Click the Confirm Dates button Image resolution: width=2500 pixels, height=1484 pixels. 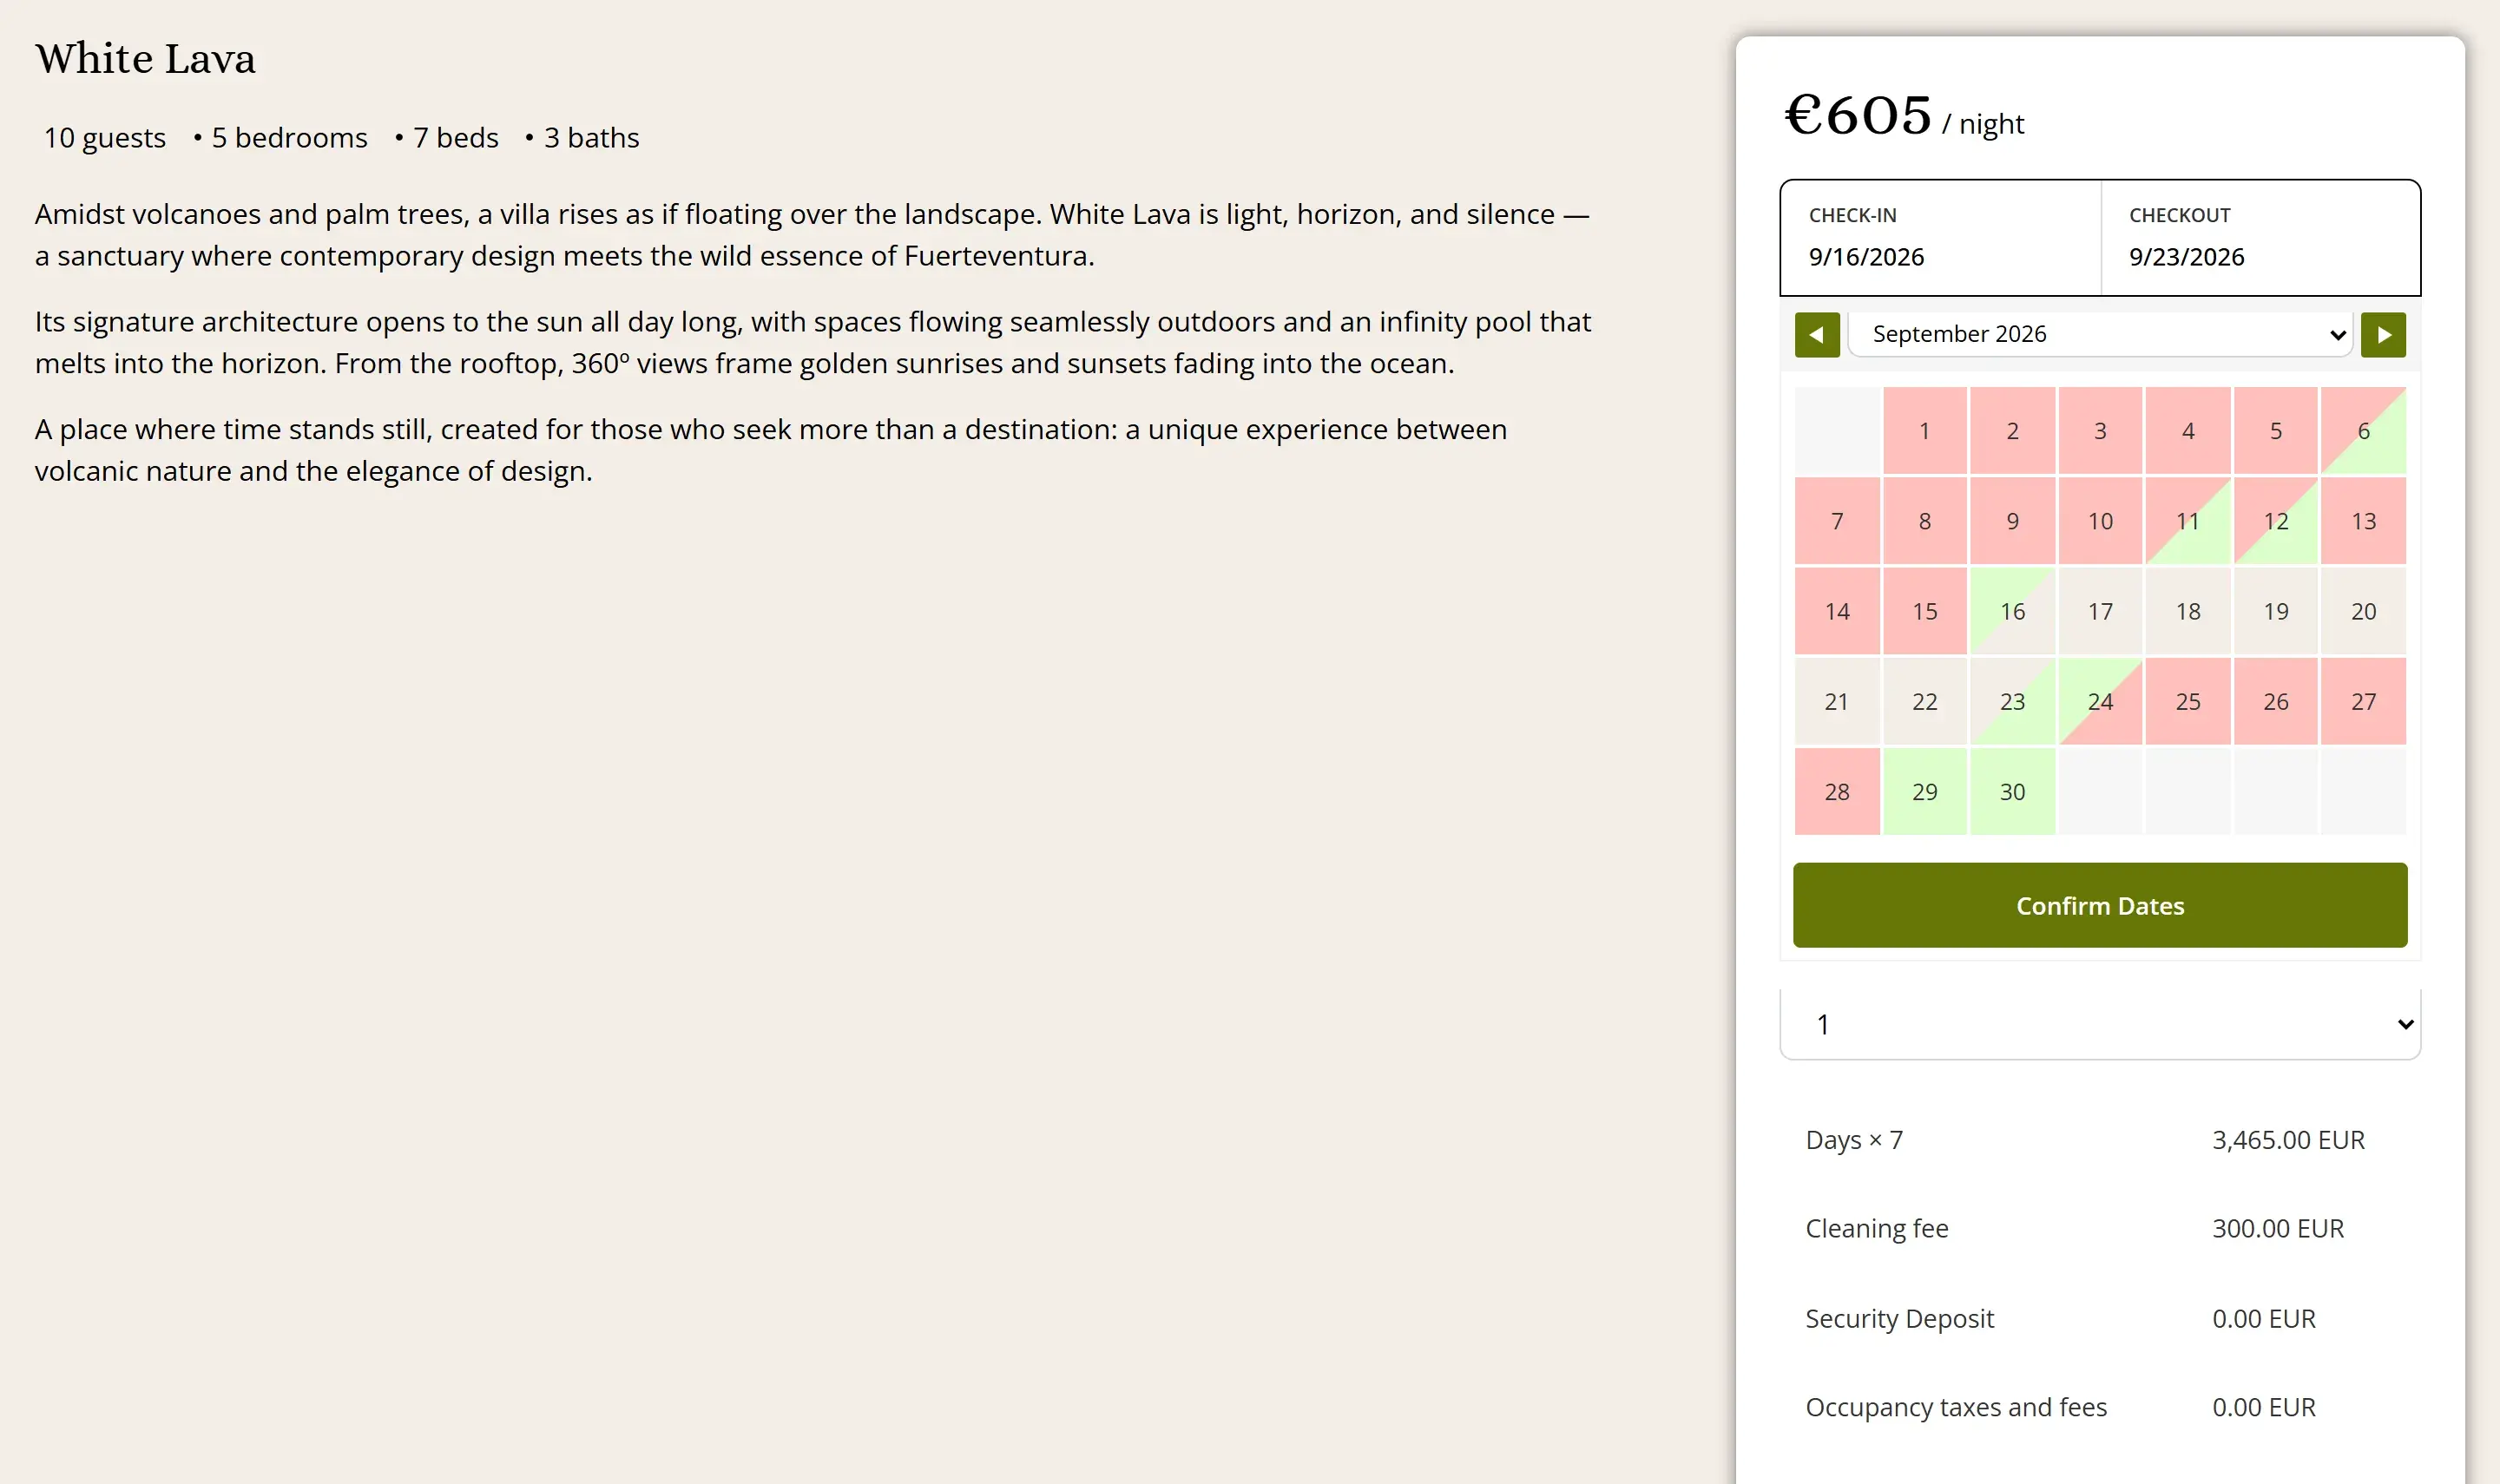point(2099,905)
